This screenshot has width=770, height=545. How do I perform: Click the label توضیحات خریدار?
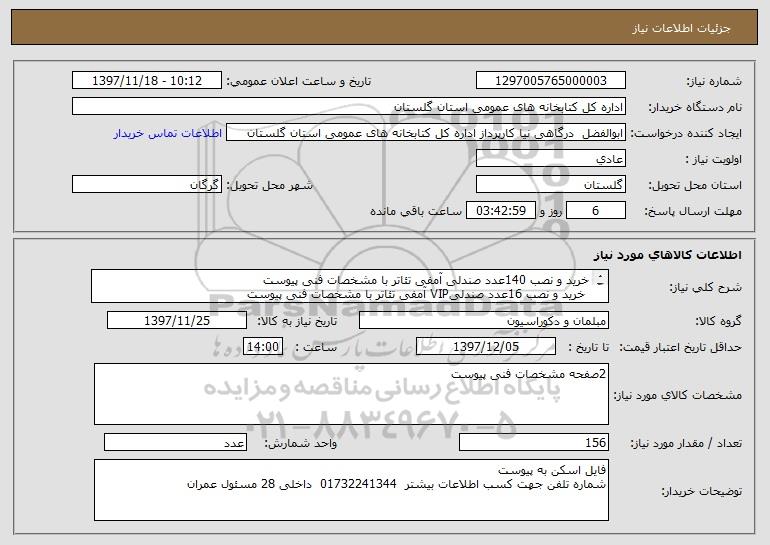coord(702,491)
